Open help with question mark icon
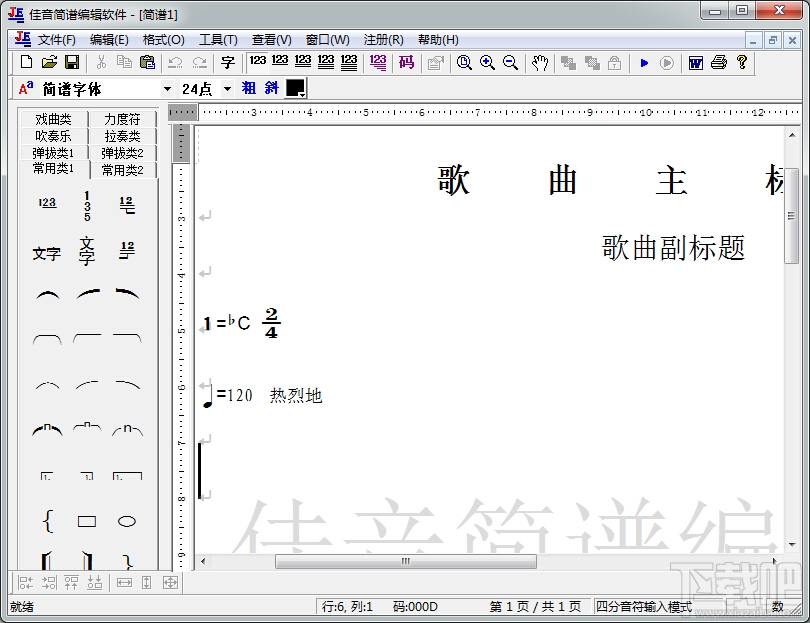 tap(742, 63)
